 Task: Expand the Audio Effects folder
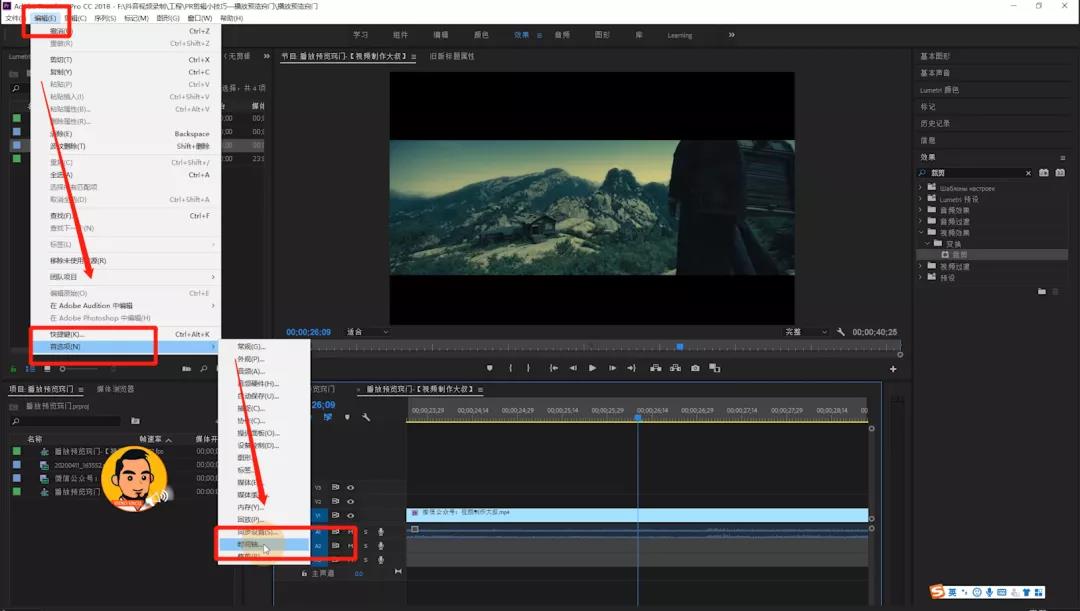(x=920, y=210)
